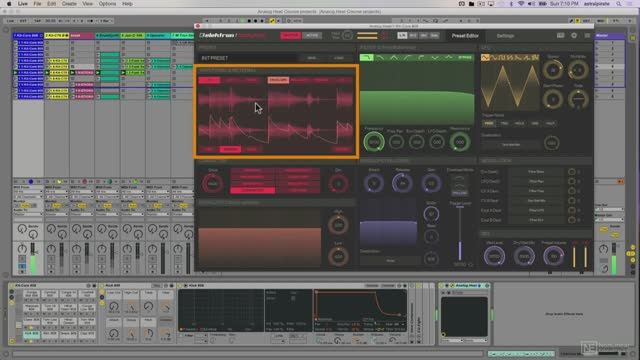Select the second filter shape icon
Image resolution: width=640 pixels, height=360 pixels.
tap(380, 58)
